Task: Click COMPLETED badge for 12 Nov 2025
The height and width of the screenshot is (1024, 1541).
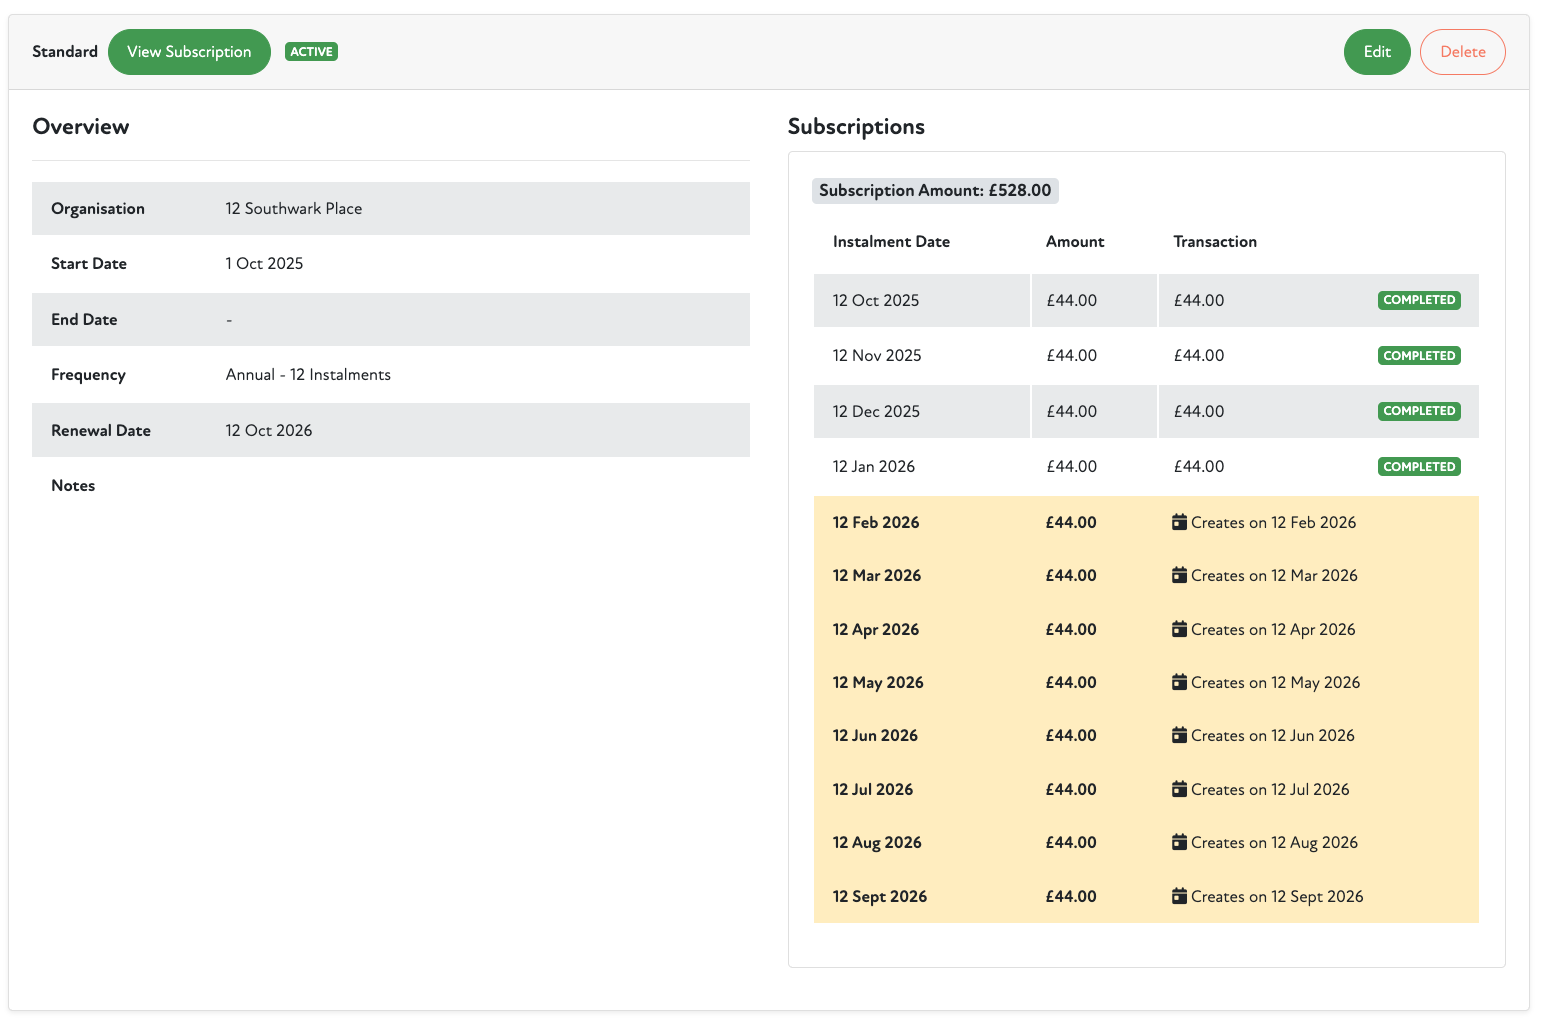Action: click(x=1418, y=356)
